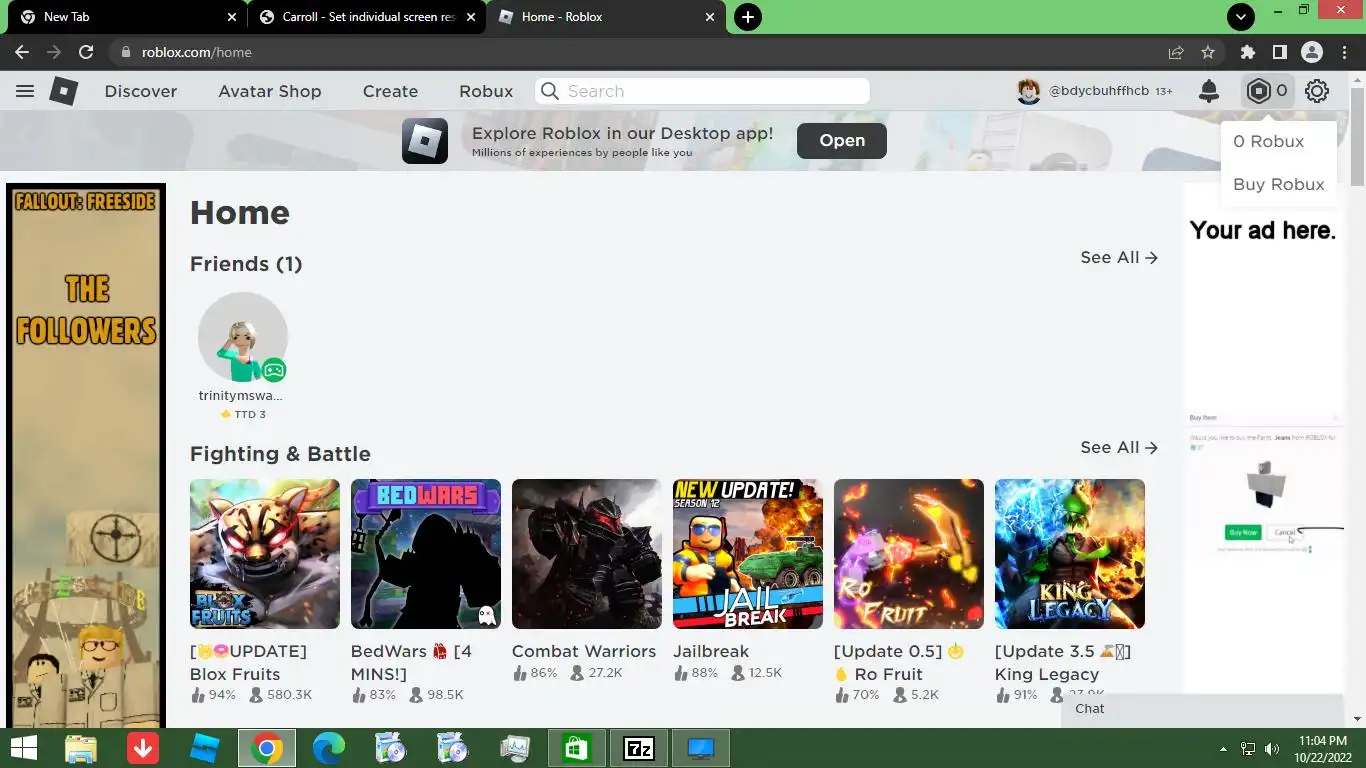Open the Blox Fruits game thumbnail
The image size is (1366, 768).
(x=265, y=554)
